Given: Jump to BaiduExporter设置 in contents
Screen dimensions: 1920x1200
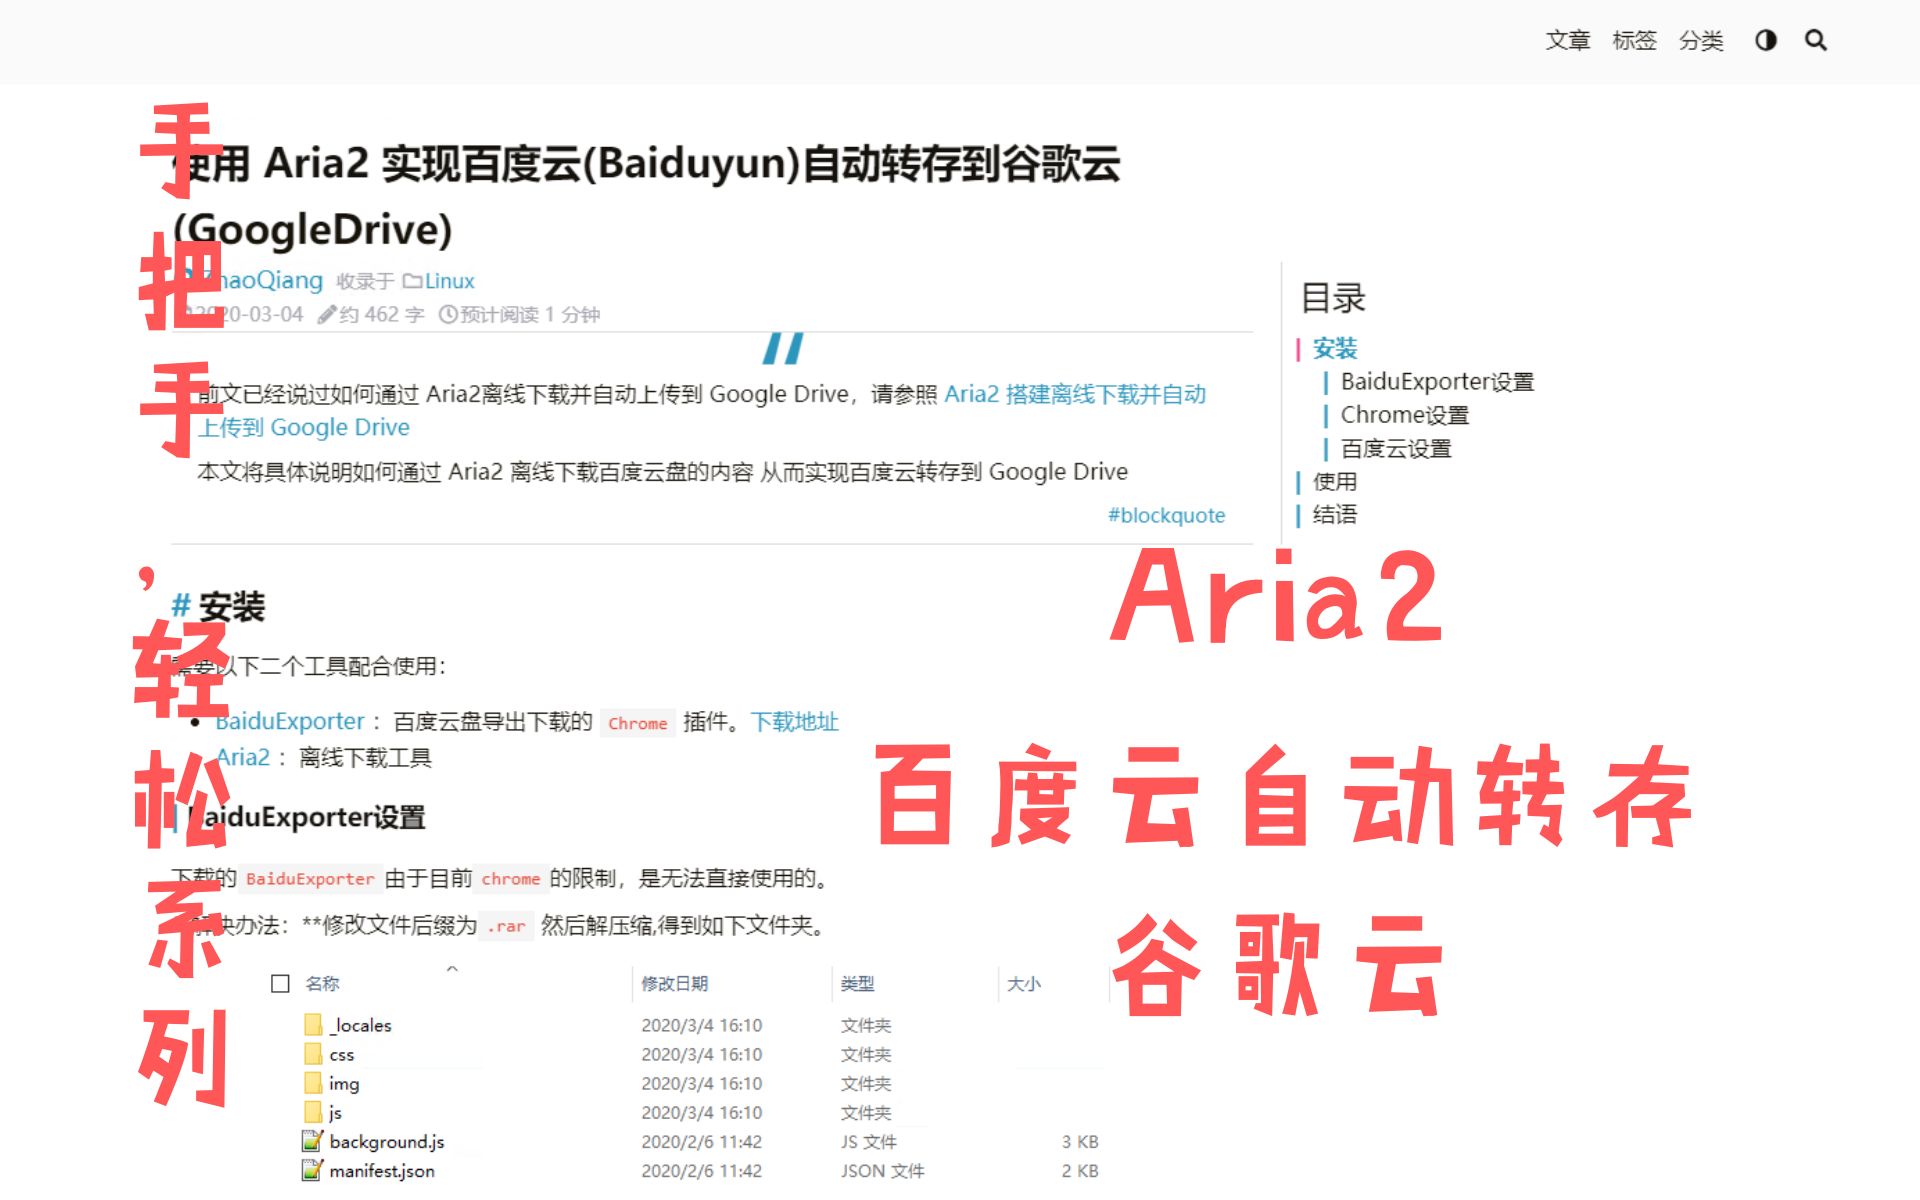Looking at the screenshot, I should point(1437,381).
